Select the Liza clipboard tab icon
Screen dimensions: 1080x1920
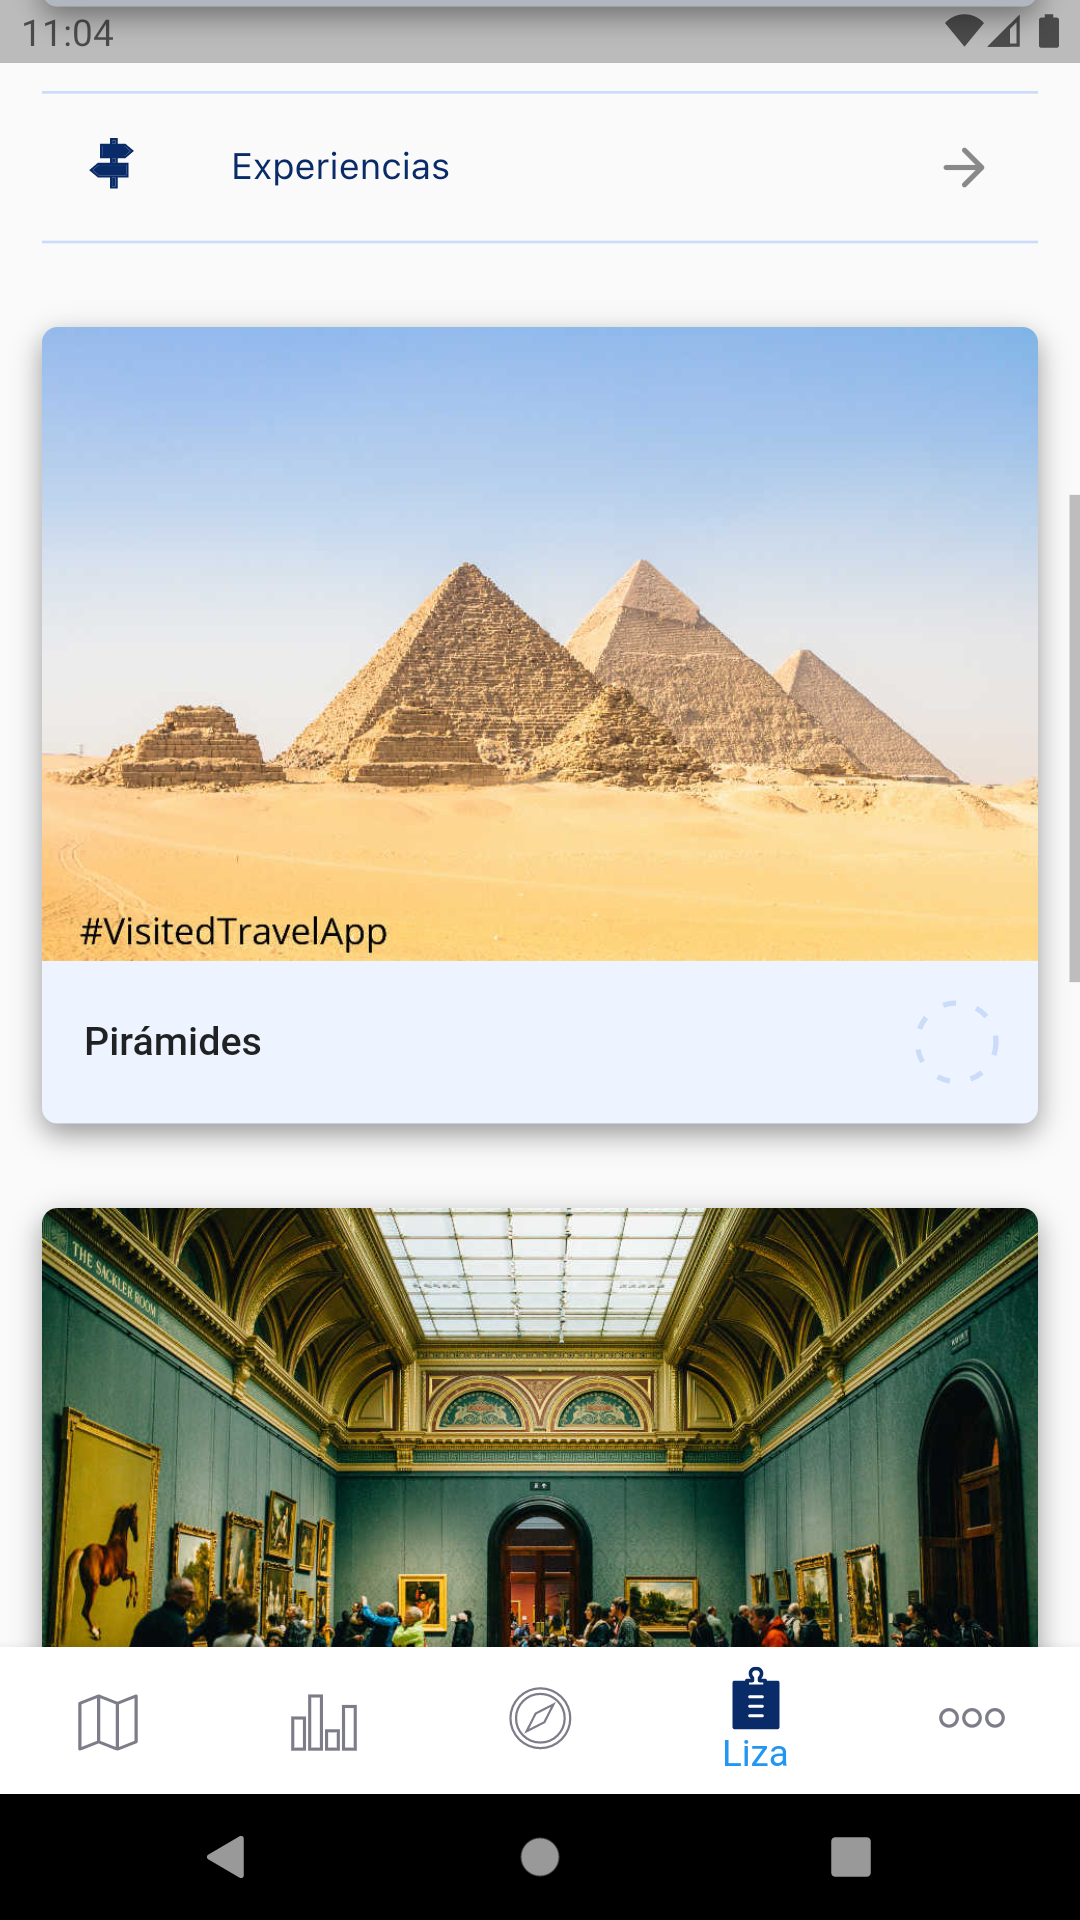click(x=756, y=1699)
